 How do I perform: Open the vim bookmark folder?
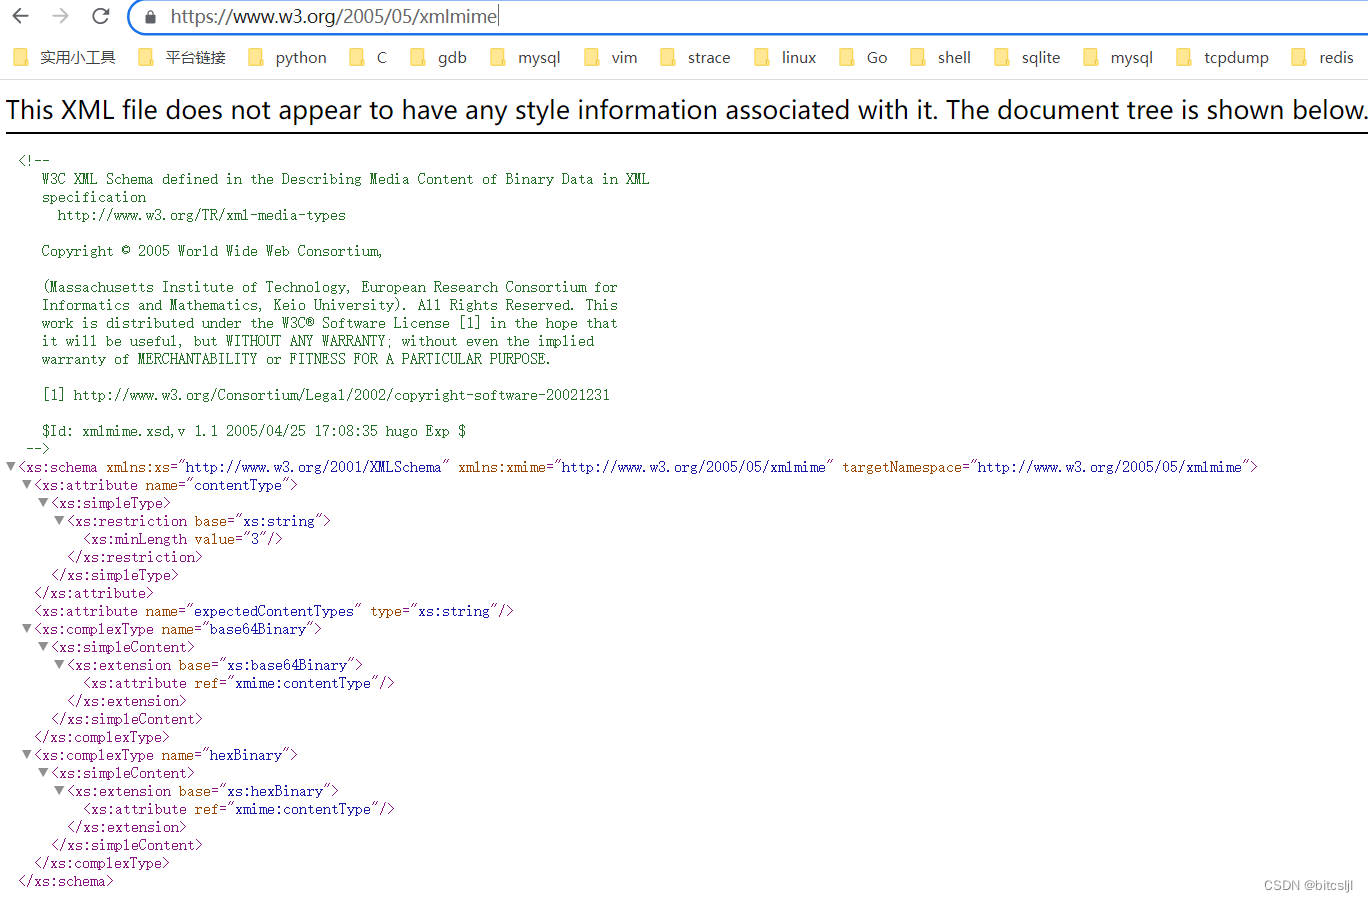pos(611,57)
